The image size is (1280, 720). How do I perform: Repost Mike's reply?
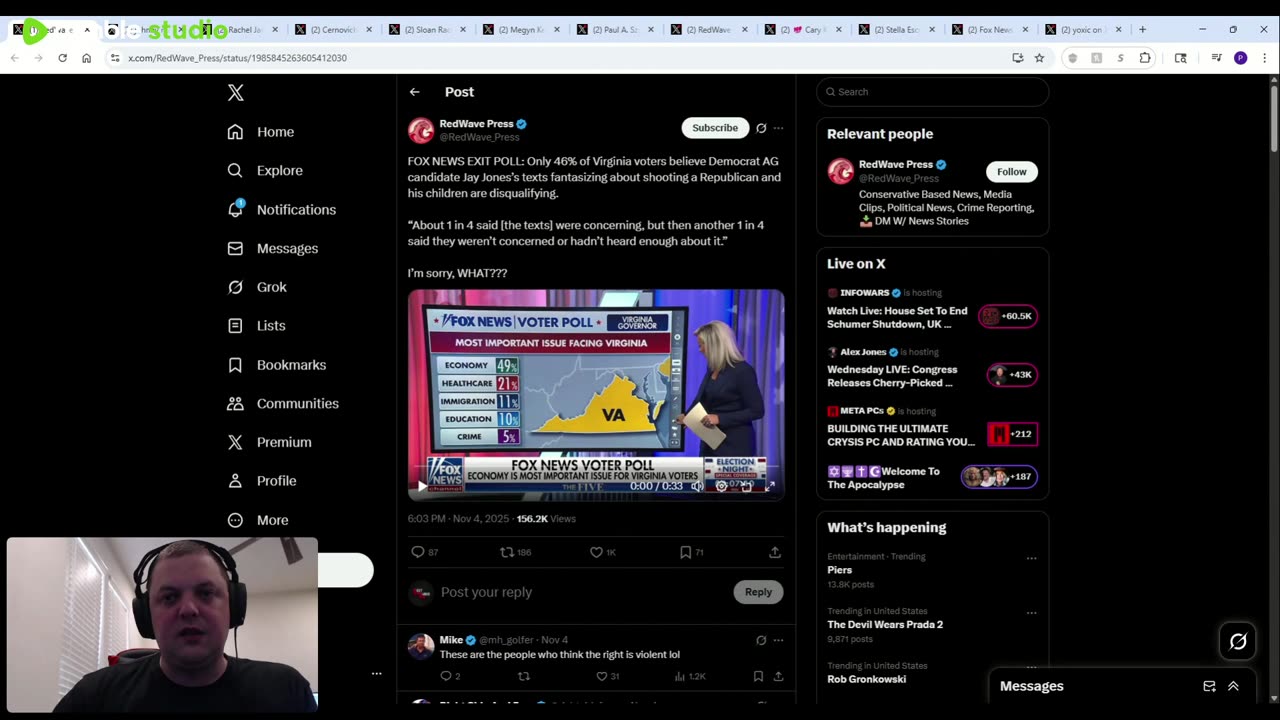tap(523, 676)
